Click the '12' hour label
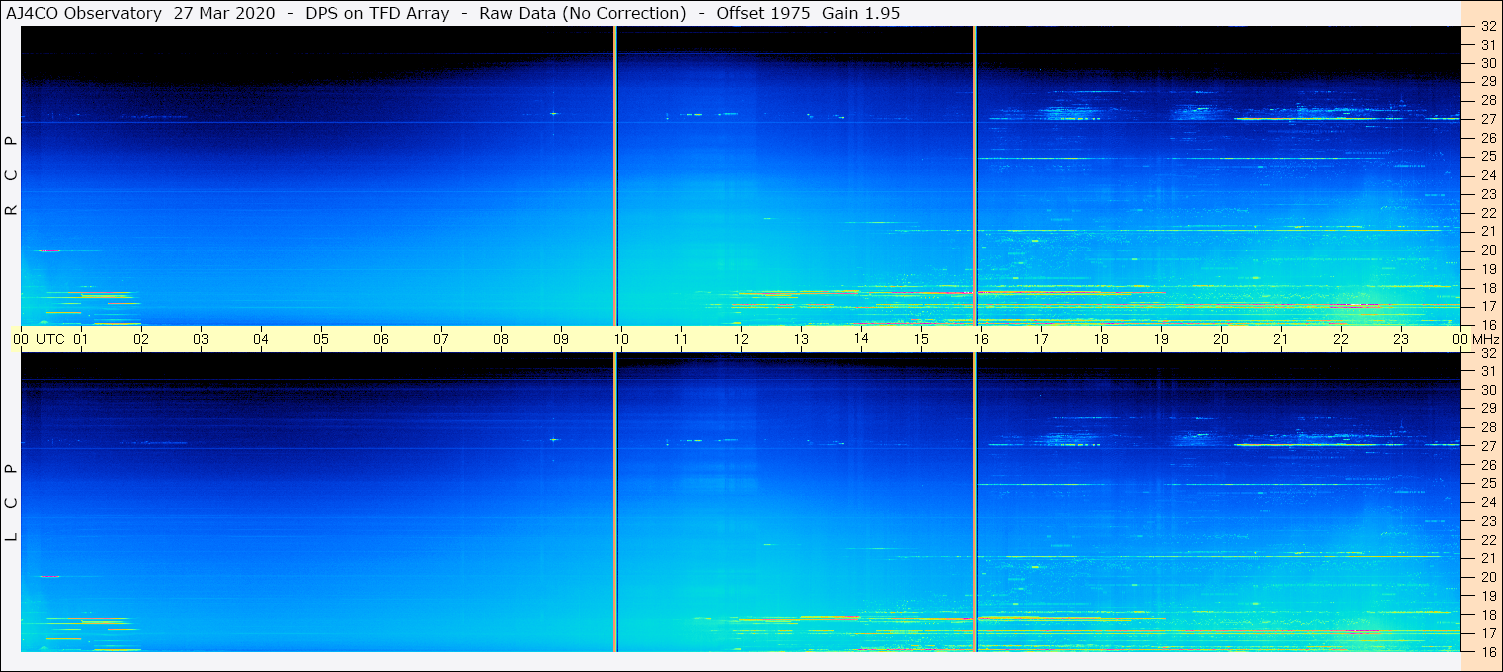Image resolution: width=1503 pixels, height=672 pixels. [x=741, y=339]
